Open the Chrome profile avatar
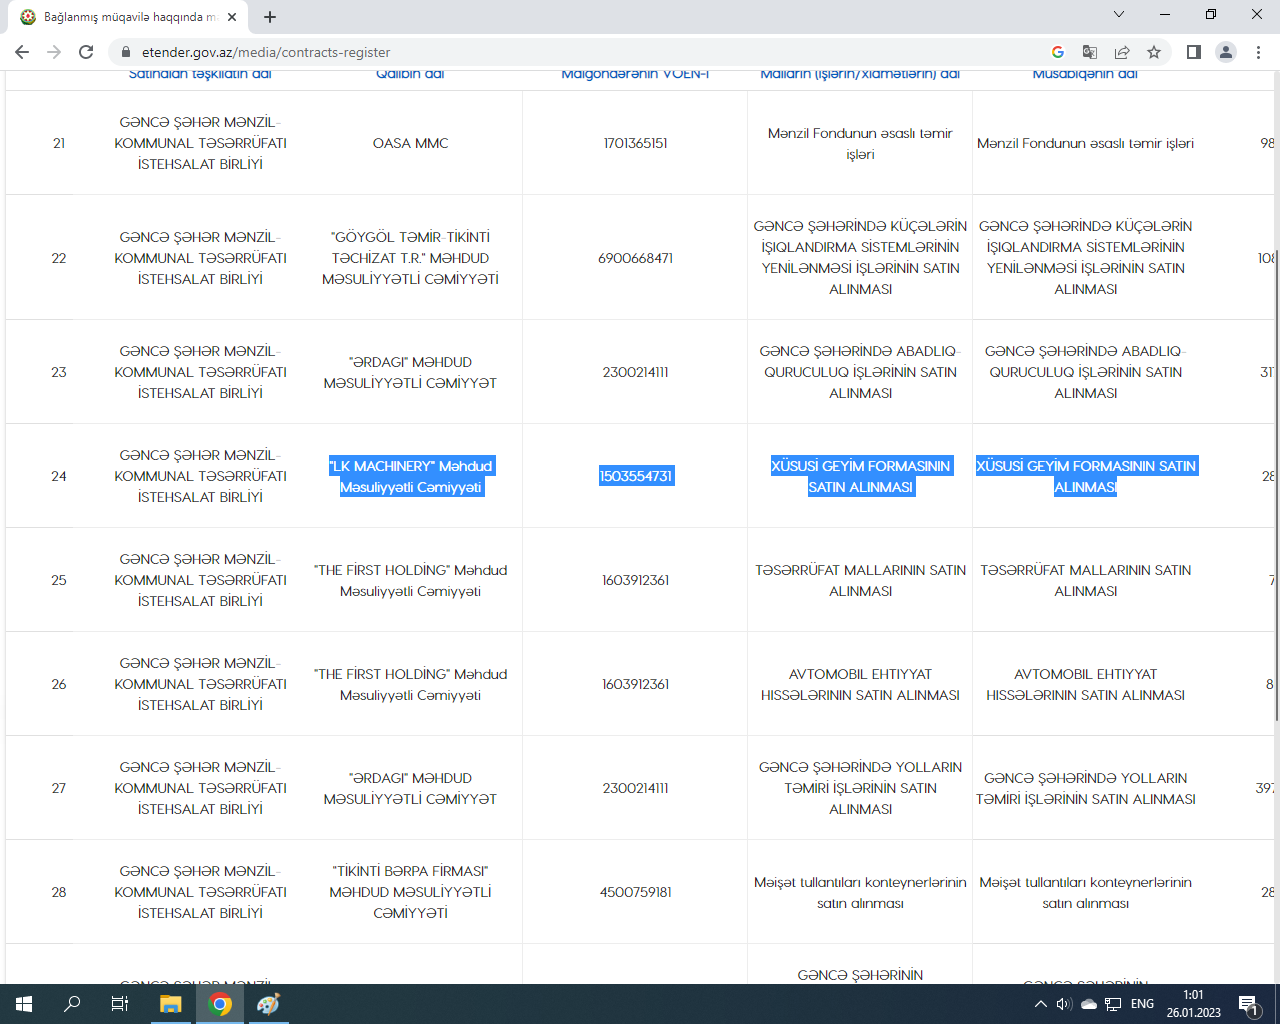The width and height of the screenshot is (1280, 1024). 1225,52
